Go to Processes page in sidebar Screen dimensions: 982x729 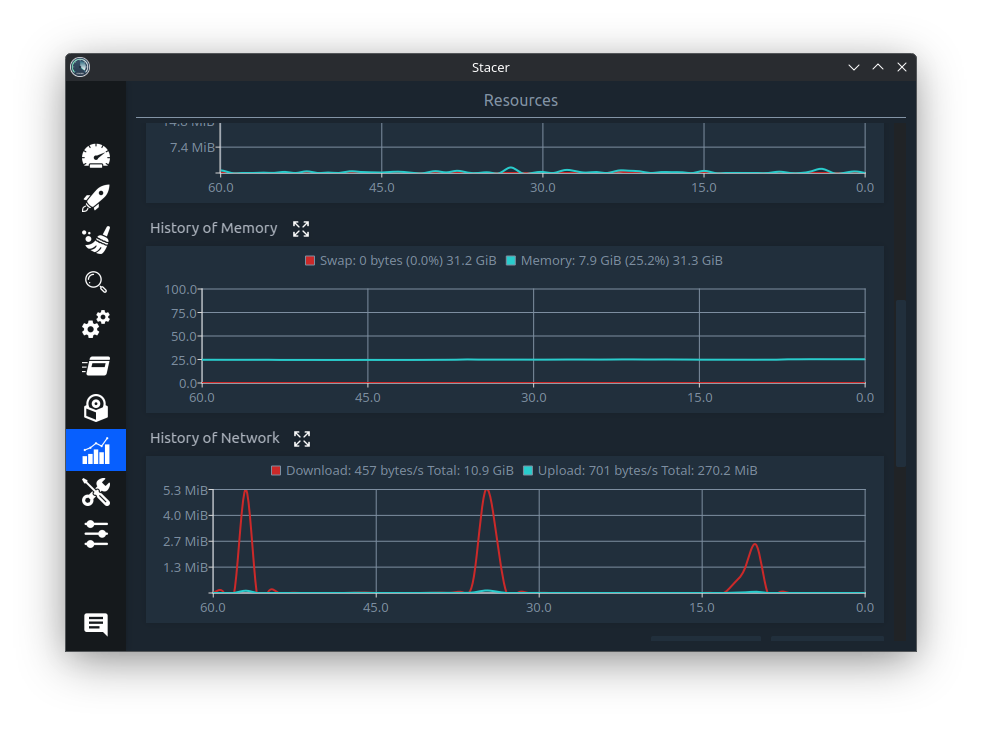pos(96,366)
